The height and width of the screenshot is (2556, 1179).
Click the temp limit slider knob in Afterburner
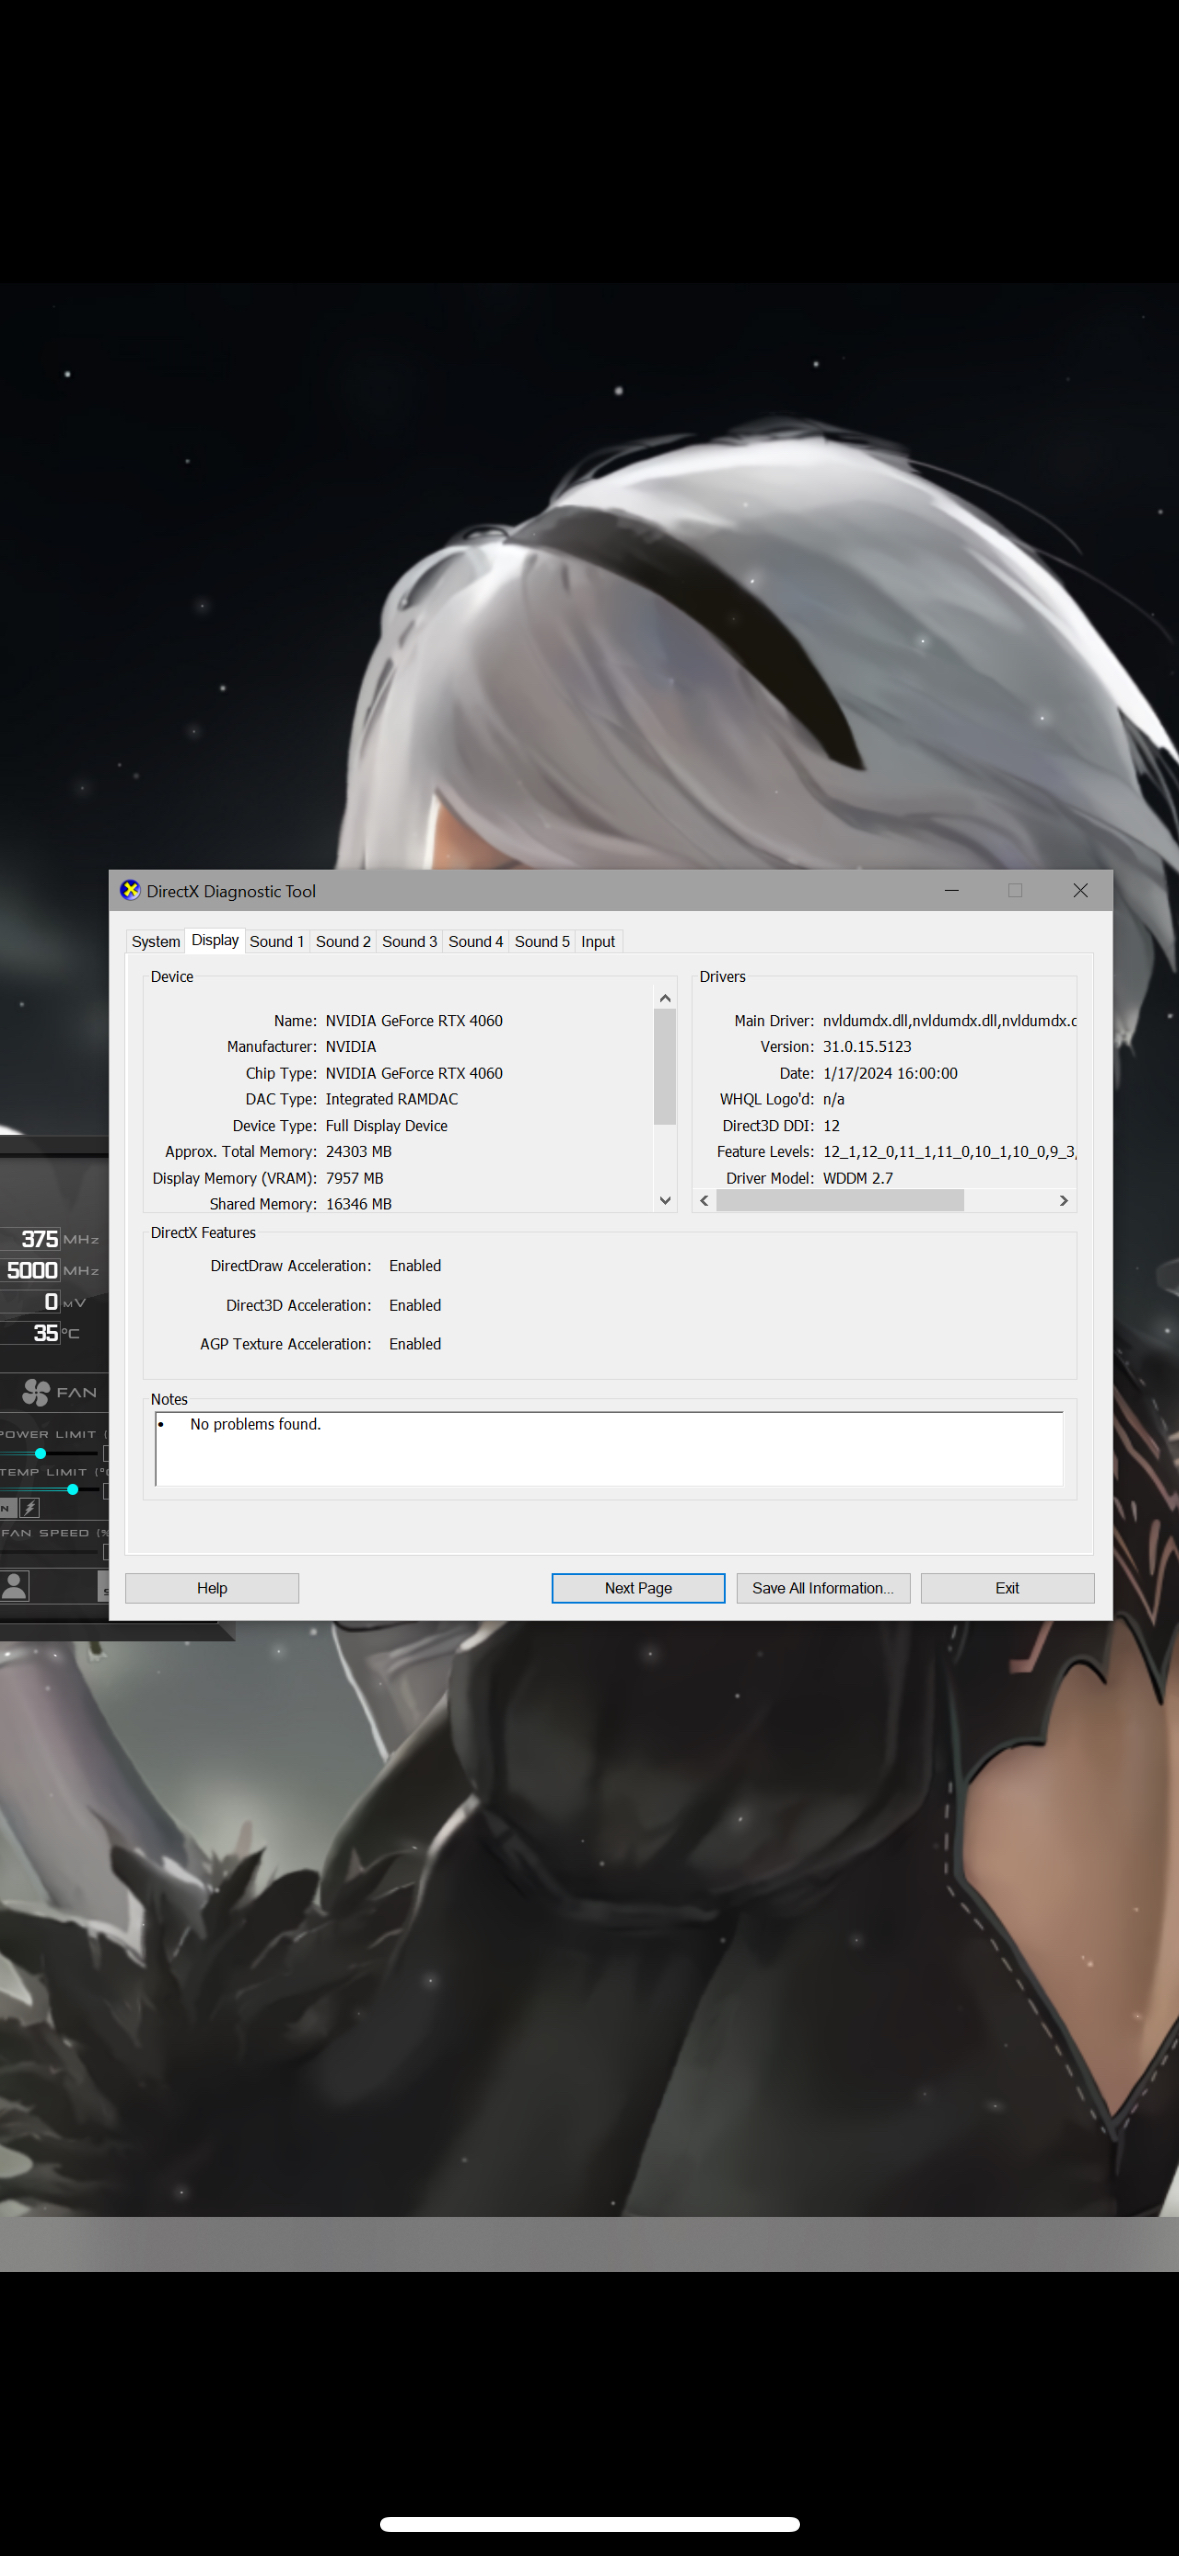pos(72,1489)
